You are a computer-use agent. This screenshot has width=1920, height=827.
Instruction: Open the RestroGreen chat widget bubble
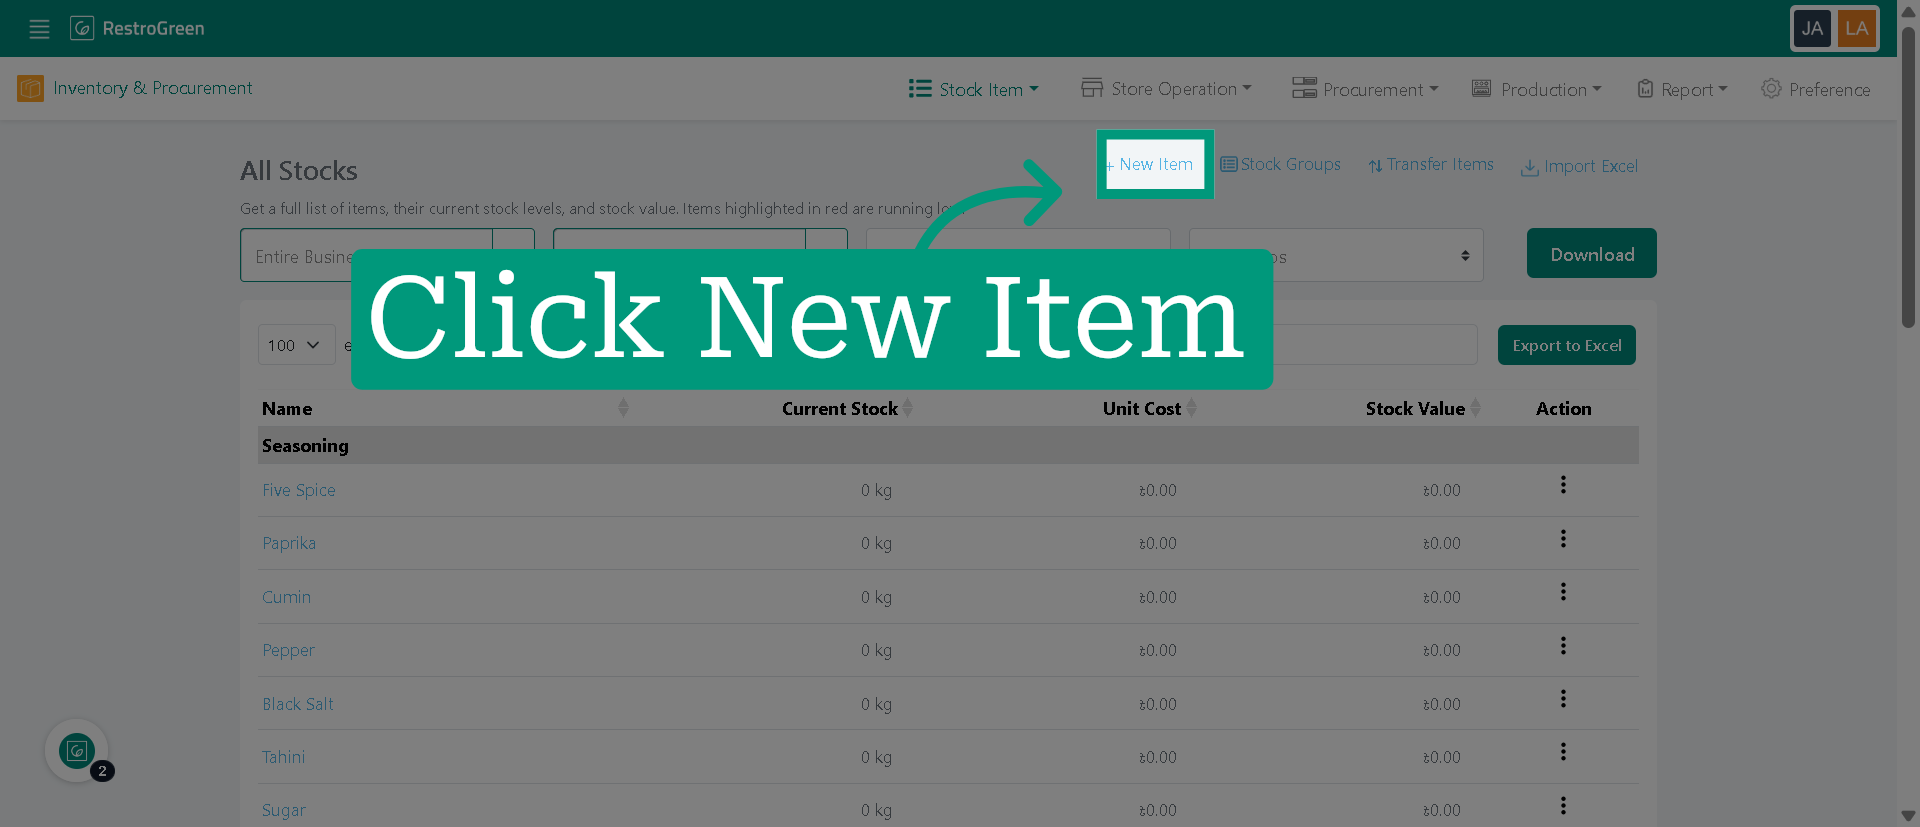coord(77,751)
